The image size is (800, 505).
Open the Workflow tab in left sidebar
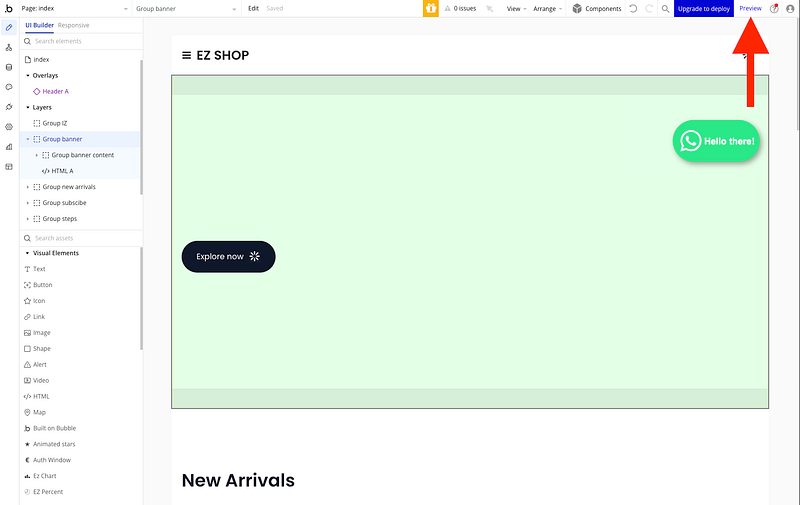pyautogui.click(x=9, y=47)
